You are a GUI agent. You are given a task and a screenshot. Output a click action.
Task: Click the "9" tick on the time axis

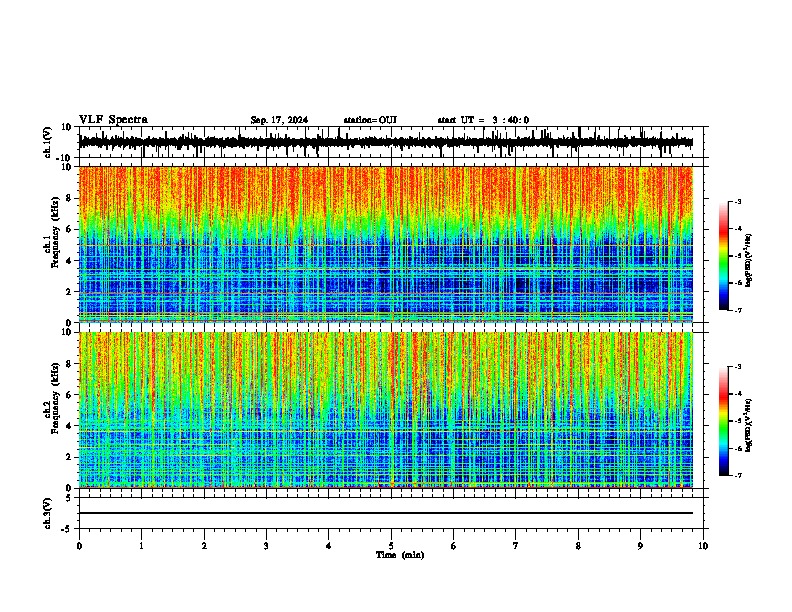tap(640, 546)
